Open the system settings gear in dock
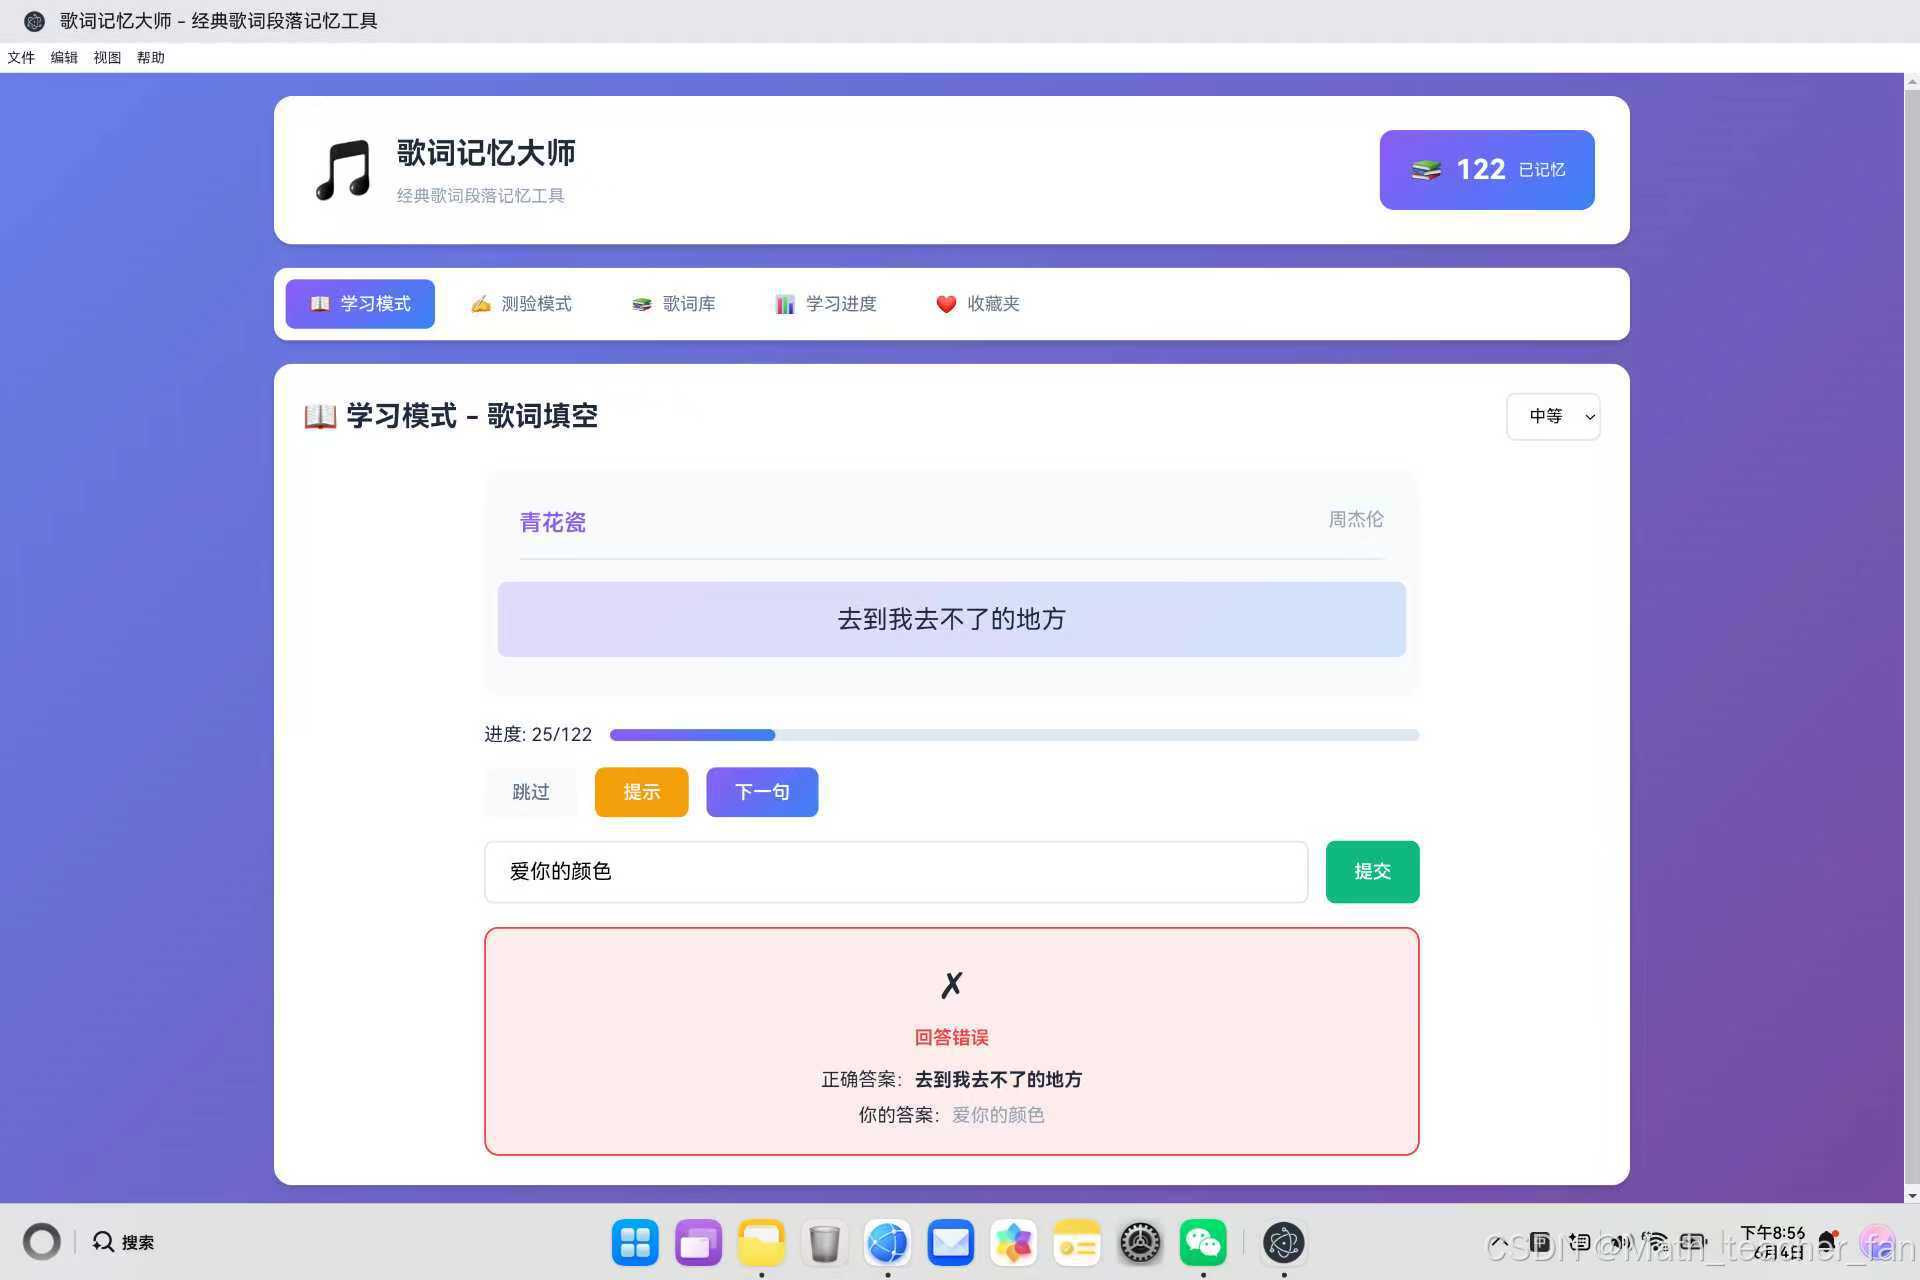 1140,1243
